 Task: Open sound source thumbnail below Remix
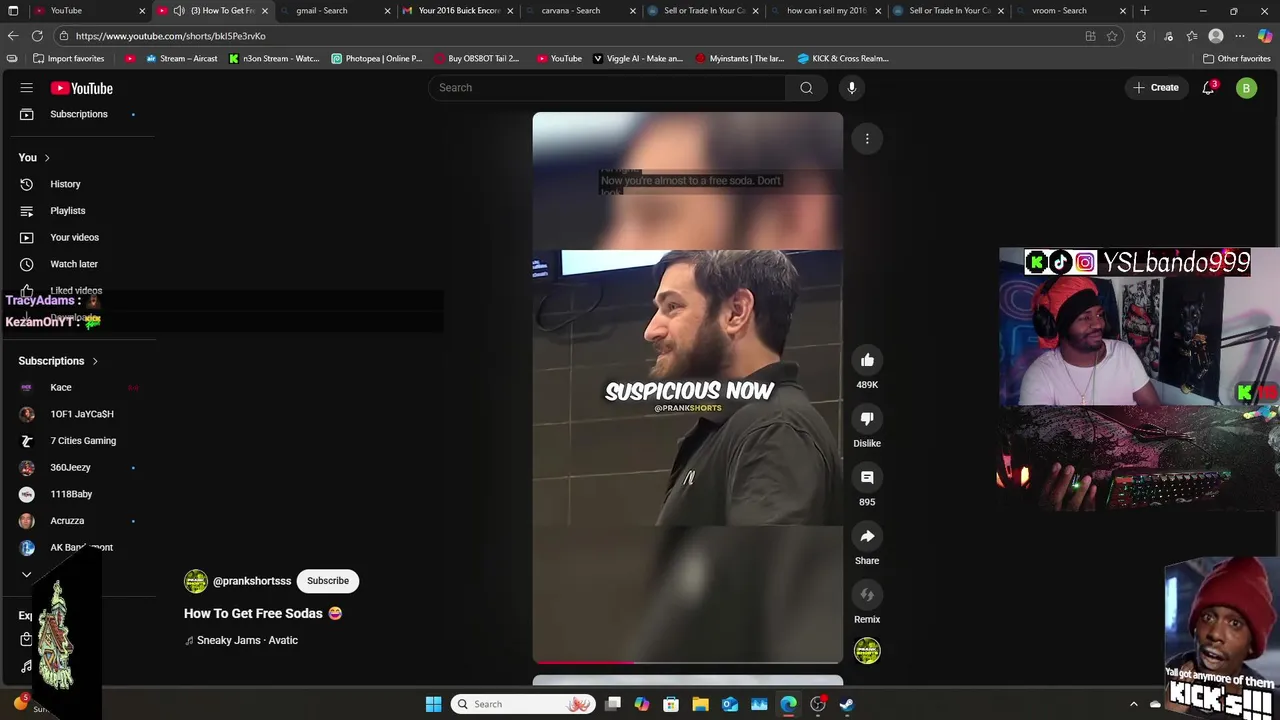point(867,651)
